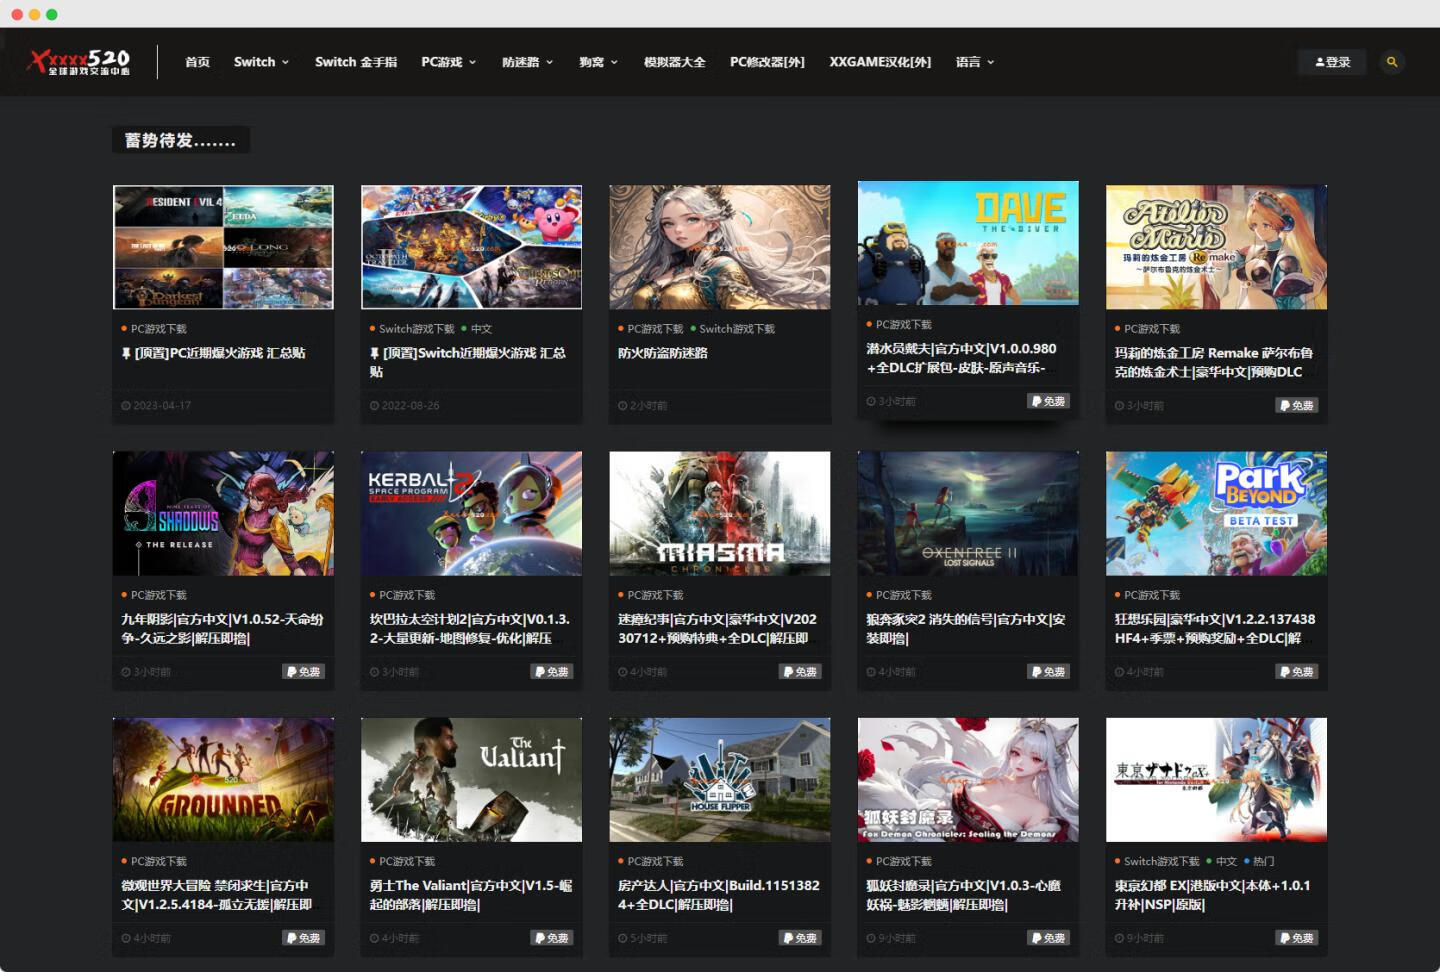Open the Miasma Chronicles game thumbnail
This screenshot has width=1440, height=972.
click(719, 513)
